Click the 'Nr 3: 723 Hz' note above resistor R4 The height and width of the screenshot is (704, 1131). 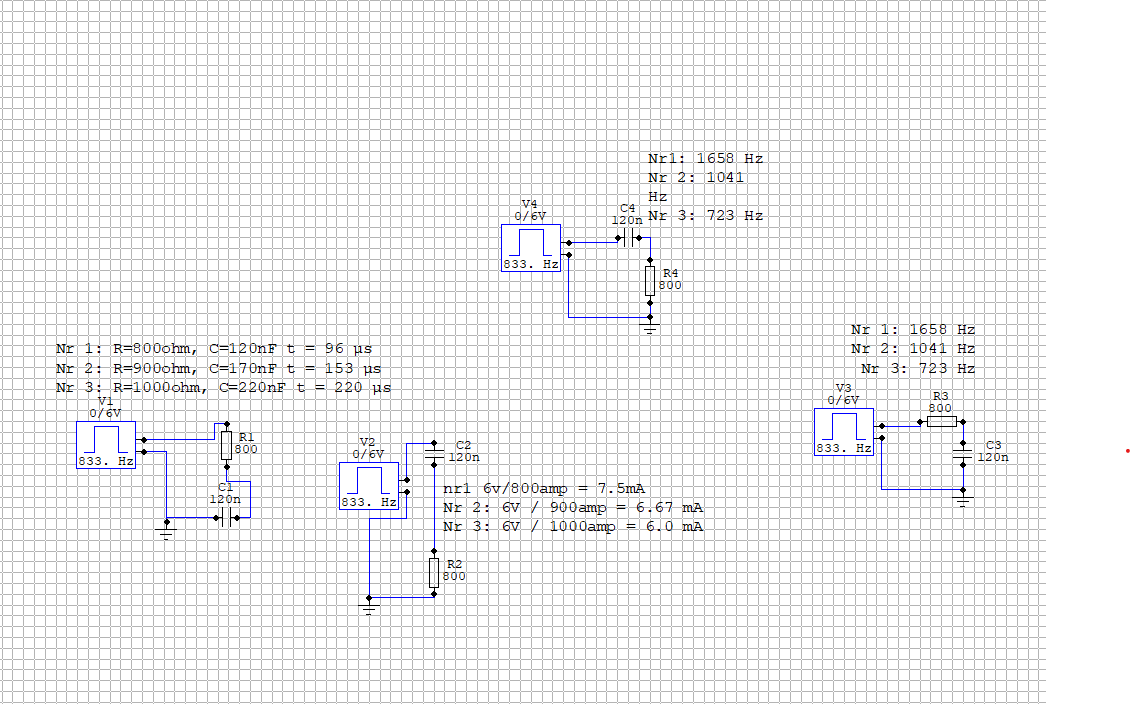click(705, 216)
